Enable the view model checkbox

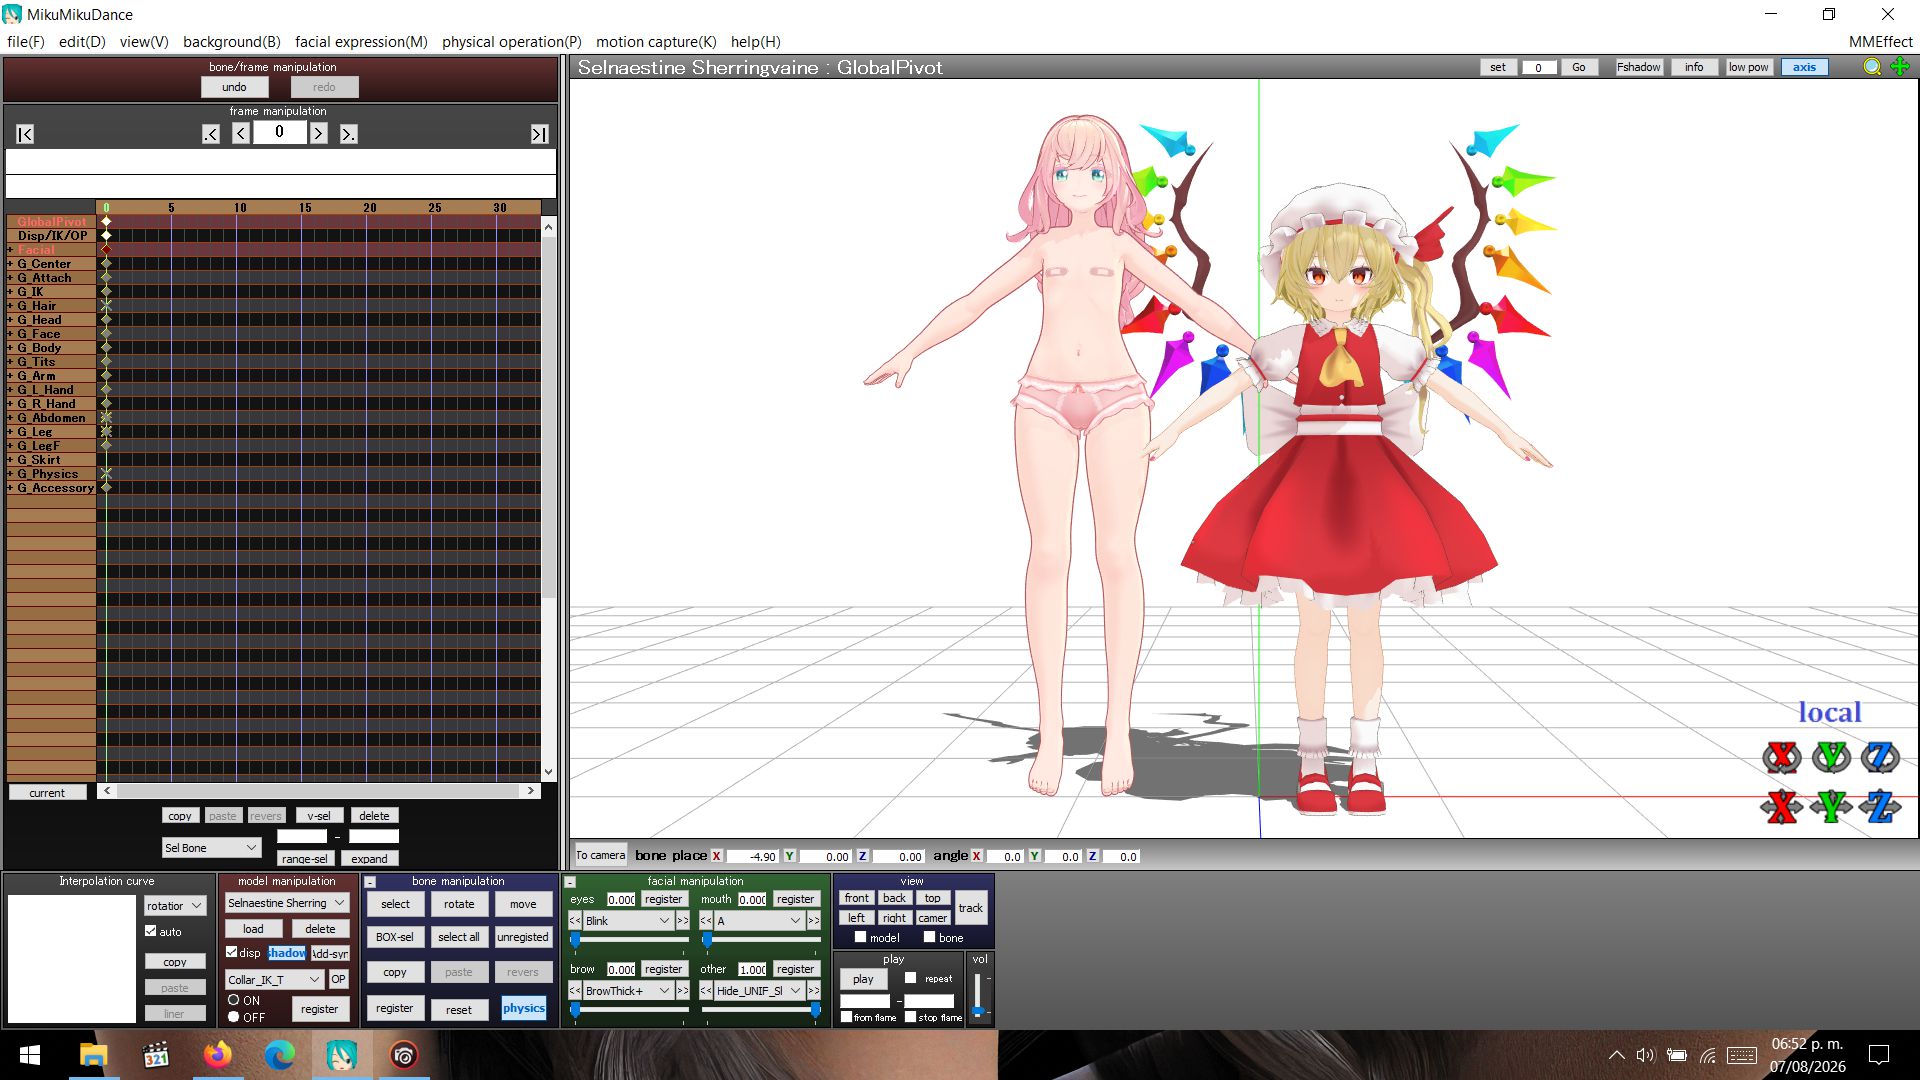(860, 937)
